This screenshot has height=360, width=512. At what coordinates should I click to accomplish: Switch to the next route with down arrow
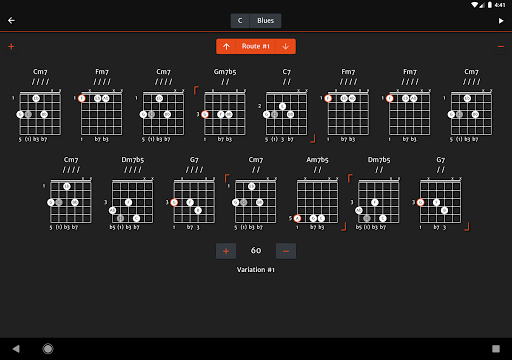286,46
